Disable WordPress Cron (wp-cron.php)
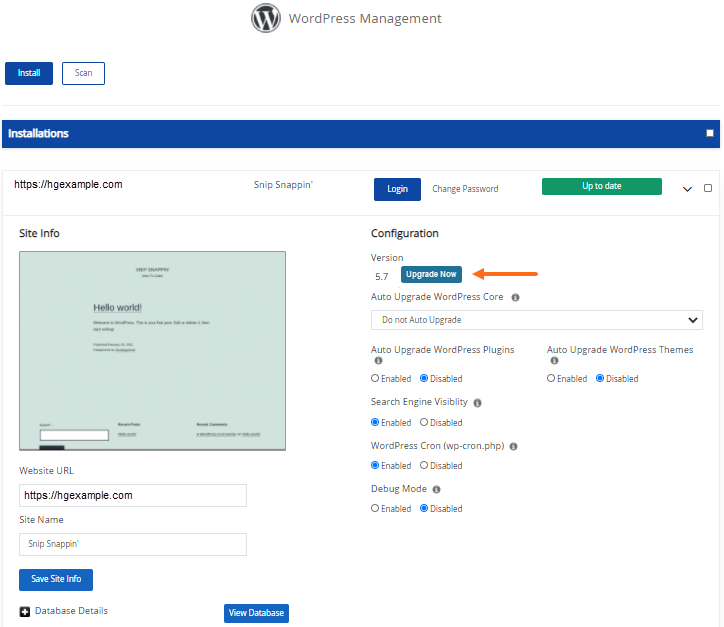The height and width of the screenshot is (627, 724). click(x=424, y=465)
